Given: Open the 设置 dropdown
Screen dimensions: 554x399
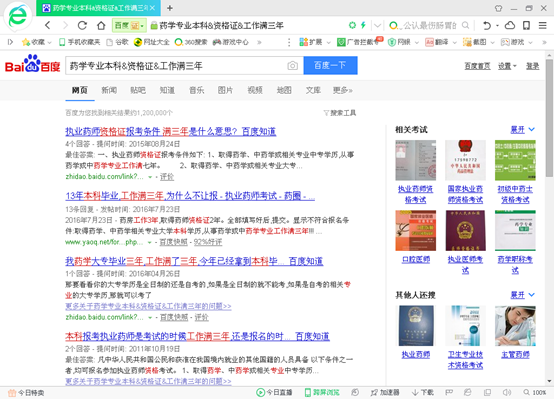Looking at the screenshot, I should (x=507, y=66).
